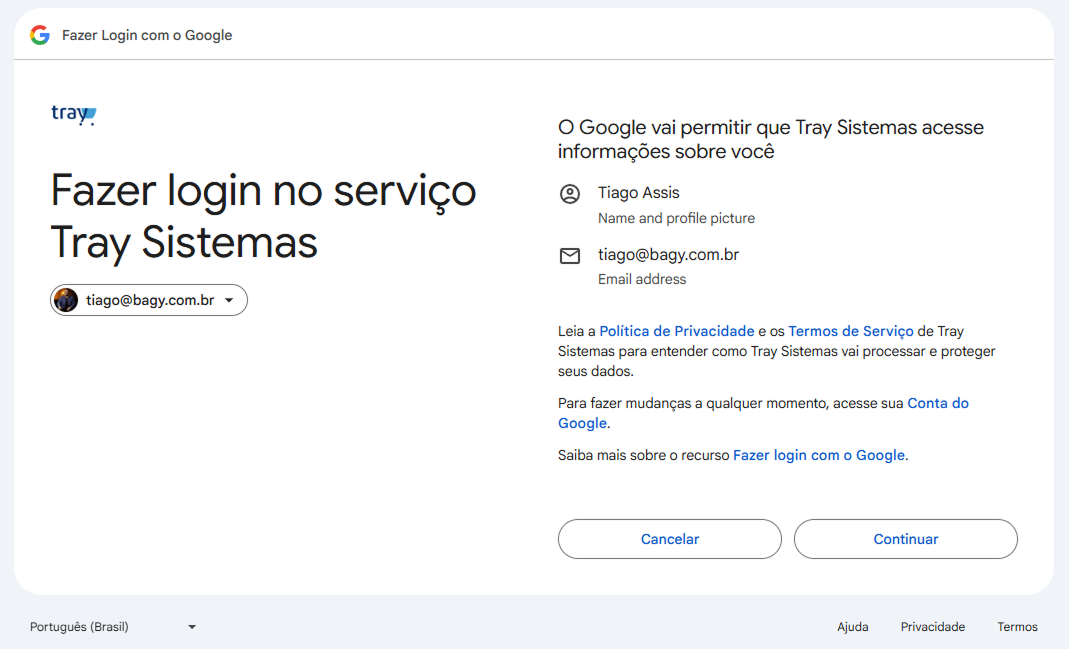1069x649 pixels.
Task: Click the 'O Google vai permitir' heading
Action: pos(770,139)
